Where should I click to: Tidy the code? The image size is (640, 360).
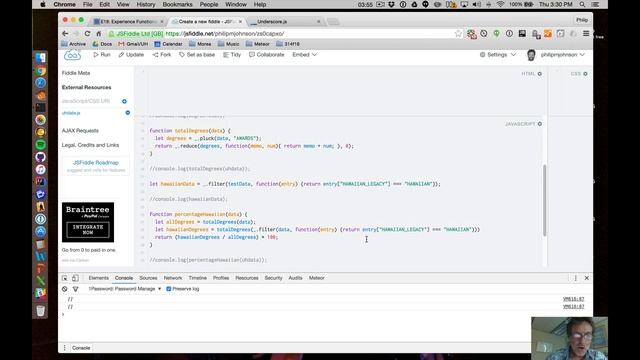click(232, 55)
